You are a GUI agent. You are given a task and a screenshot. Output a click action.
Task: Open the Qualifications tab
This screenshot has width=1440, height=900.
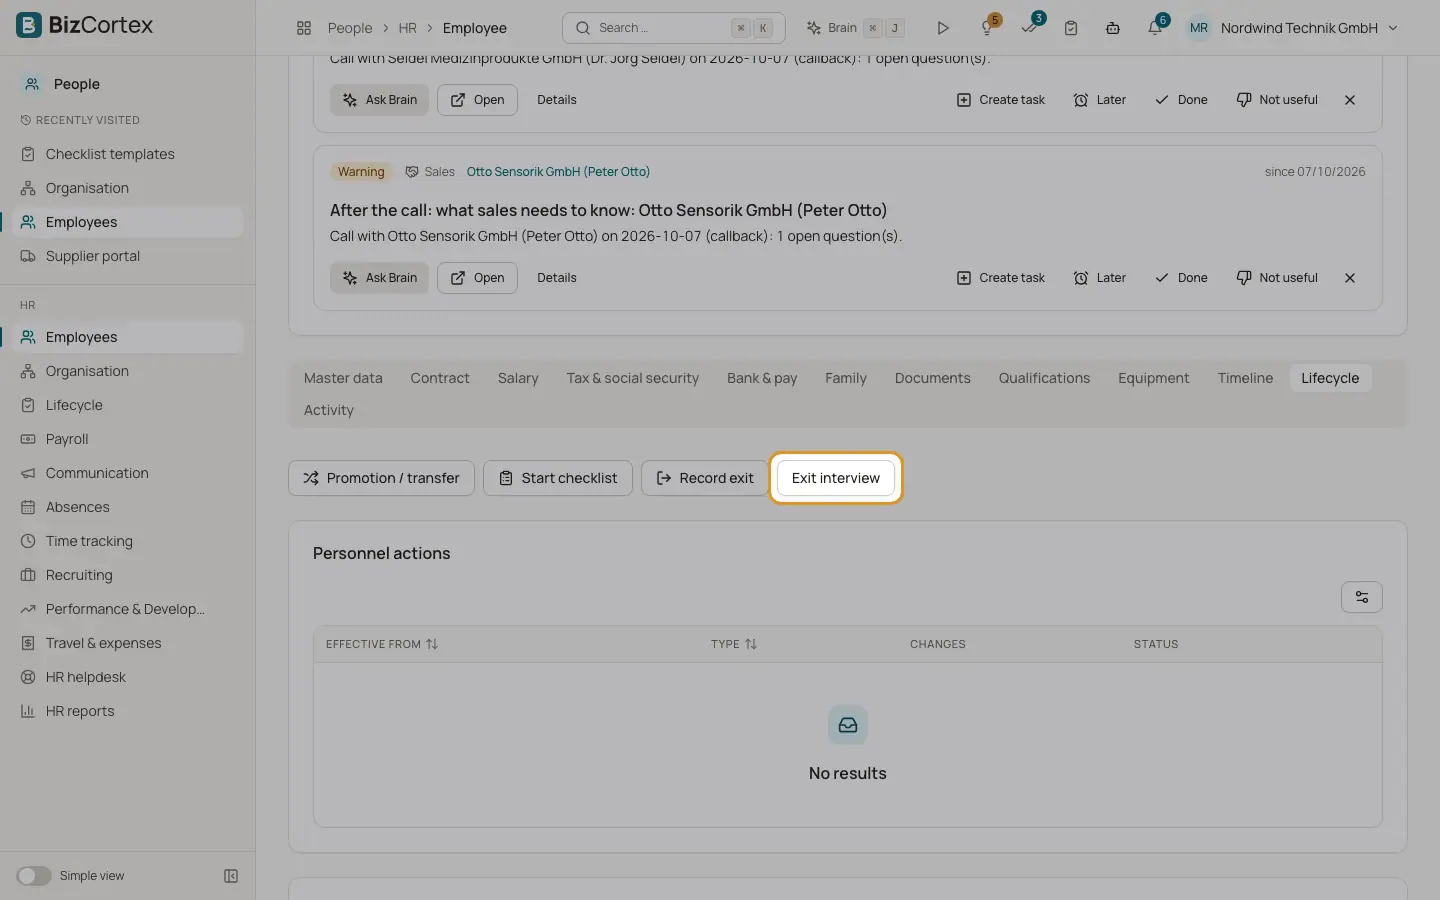point(1044,378)
